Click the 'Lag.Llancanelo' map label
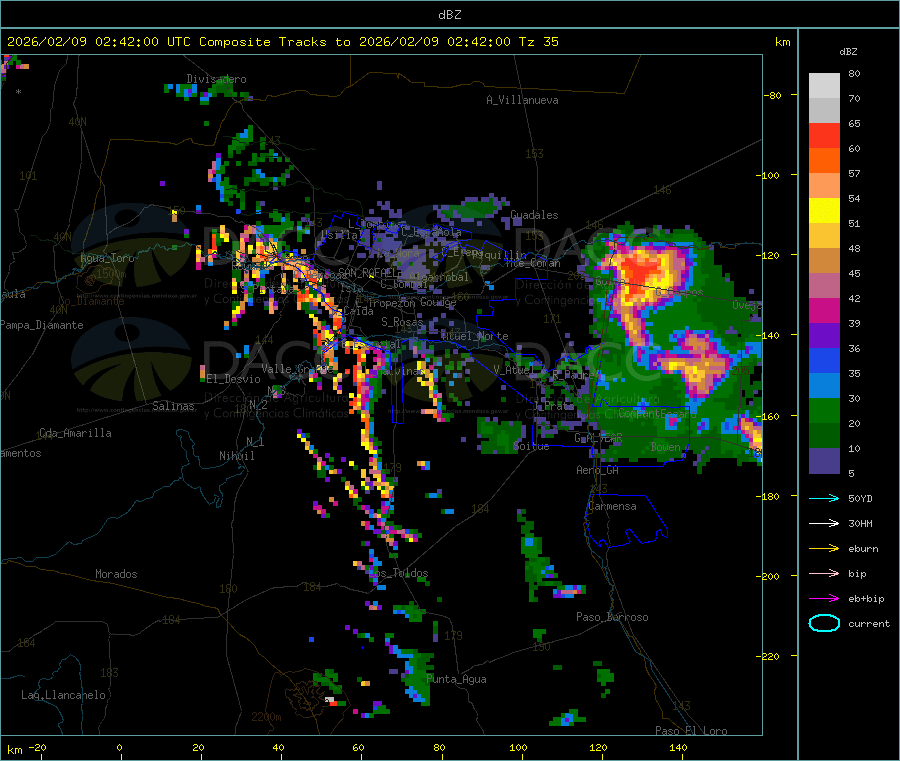This screenshot has height=761, width=900. (x=63, y=696)
